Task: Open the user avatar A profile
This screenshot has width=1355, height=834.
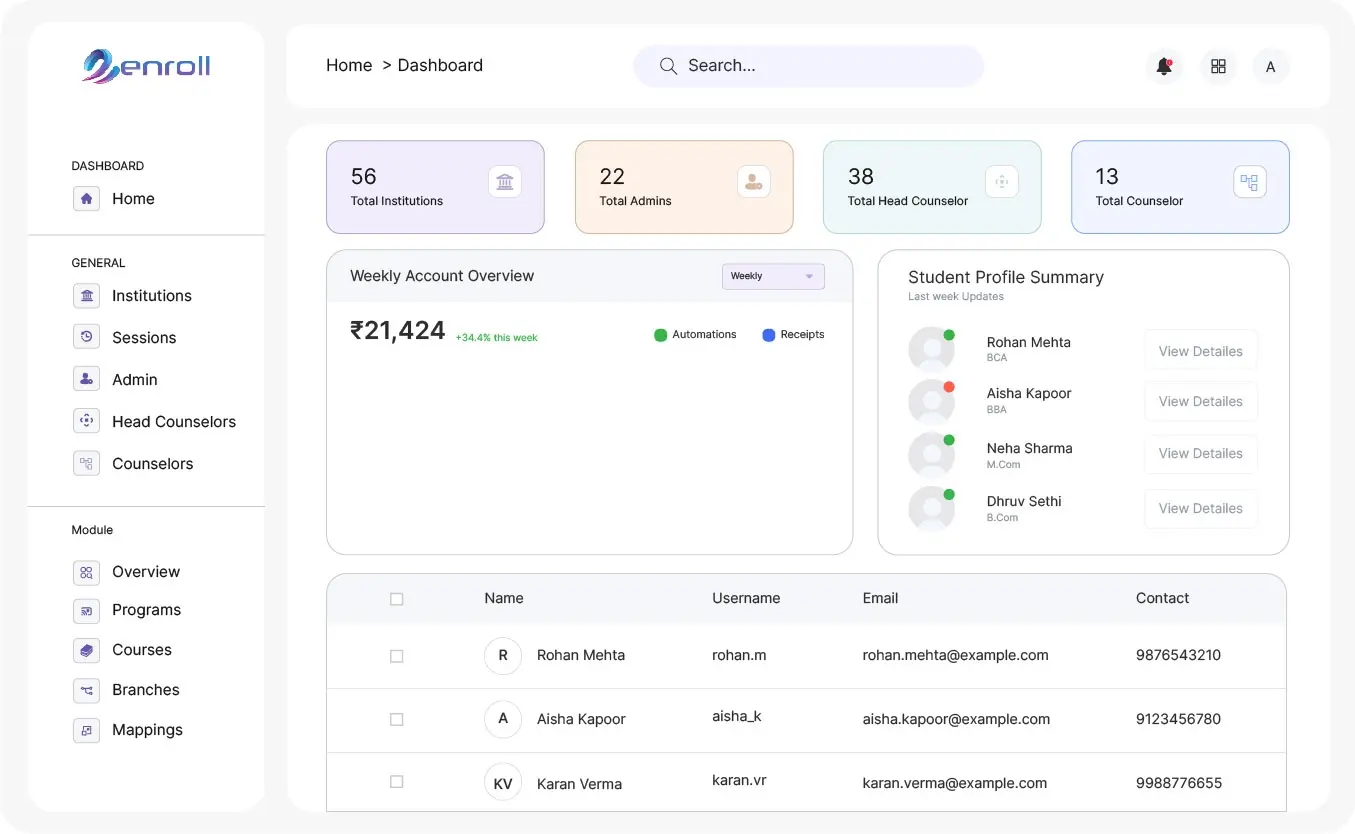Action: point(1270,67)
